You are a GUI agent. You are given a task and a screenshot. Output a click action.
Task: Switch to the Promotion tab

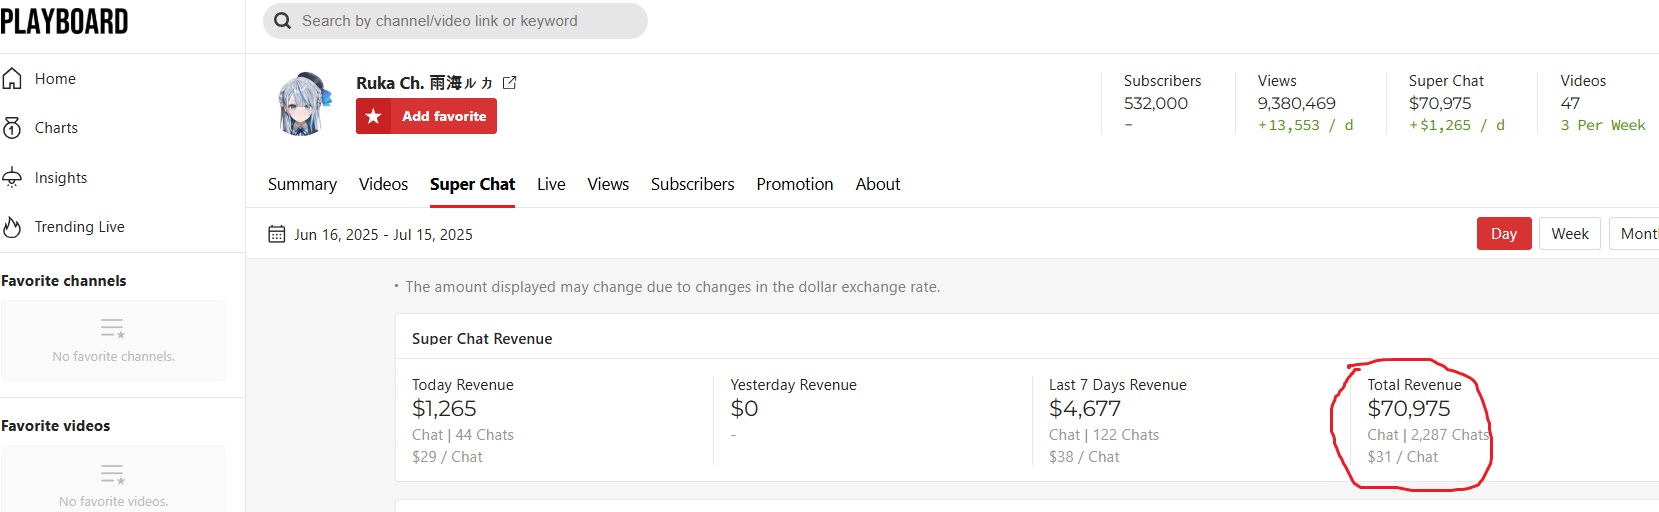point(795,184)
